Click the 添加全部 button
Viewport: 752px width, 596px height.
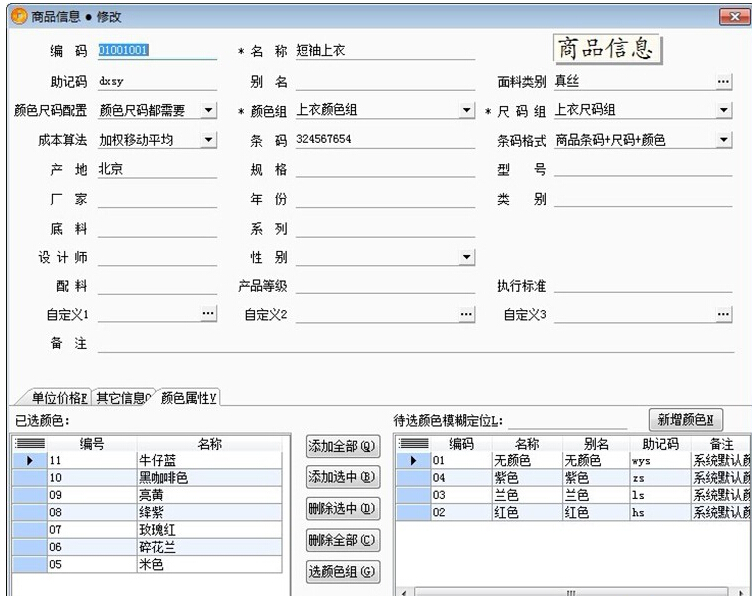tap(342, 446)
